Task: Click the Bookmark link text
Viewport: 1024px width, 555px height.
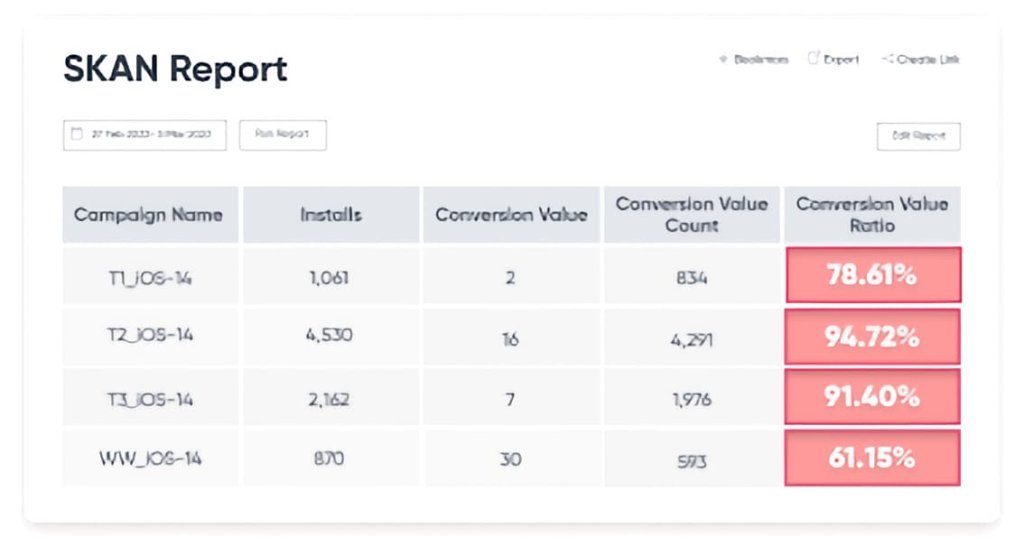Action: coord(761,59)
